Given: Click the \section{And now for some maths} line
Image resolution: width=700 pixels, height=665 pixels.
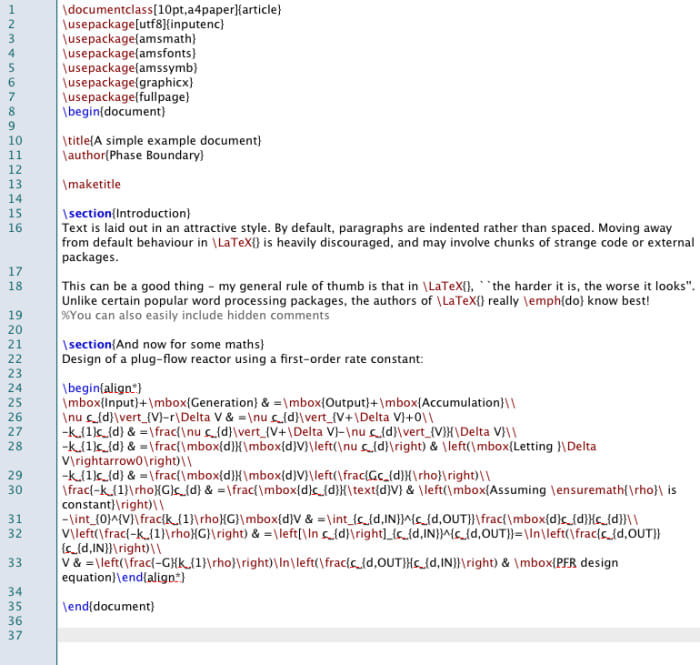Looking at the screenshot, I should [x=163, y=345].
